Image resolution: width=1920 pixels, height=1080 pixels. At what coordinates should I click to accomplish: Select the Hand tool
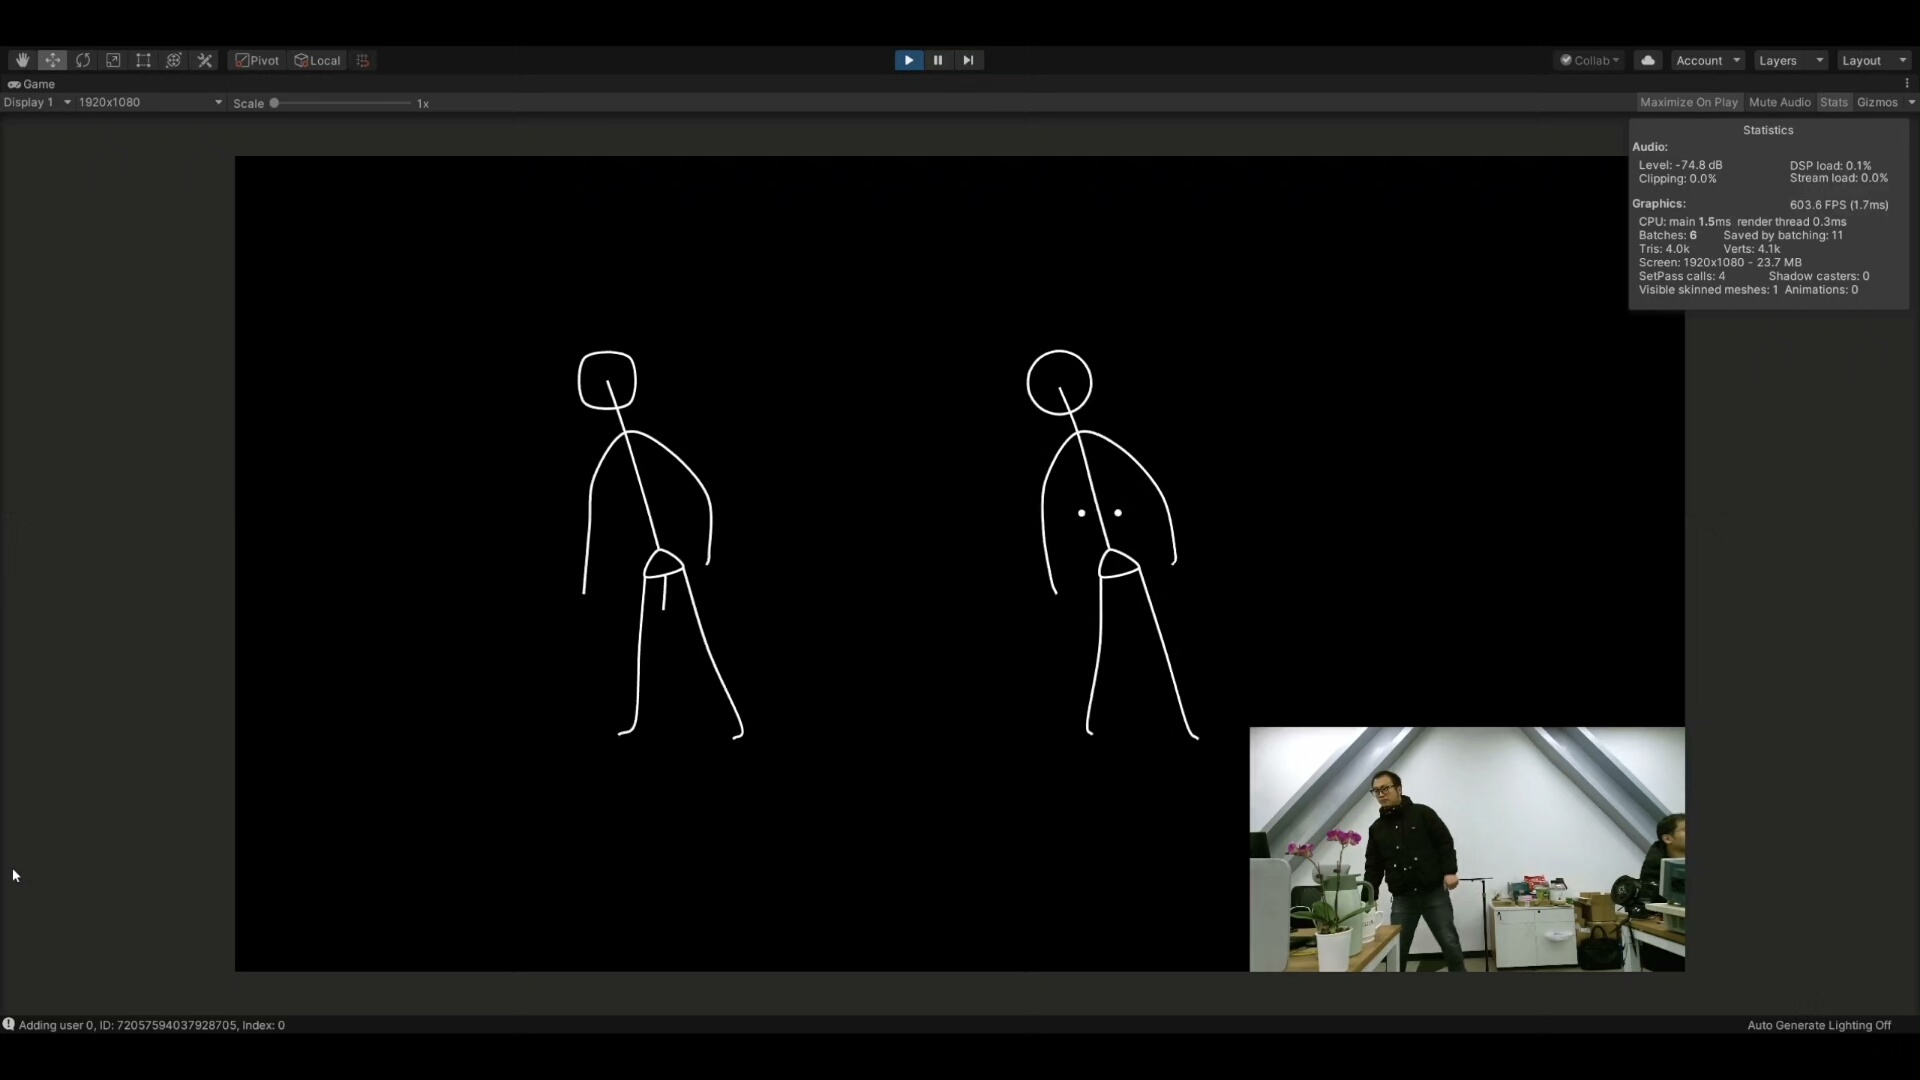click(x=22, y=60)
